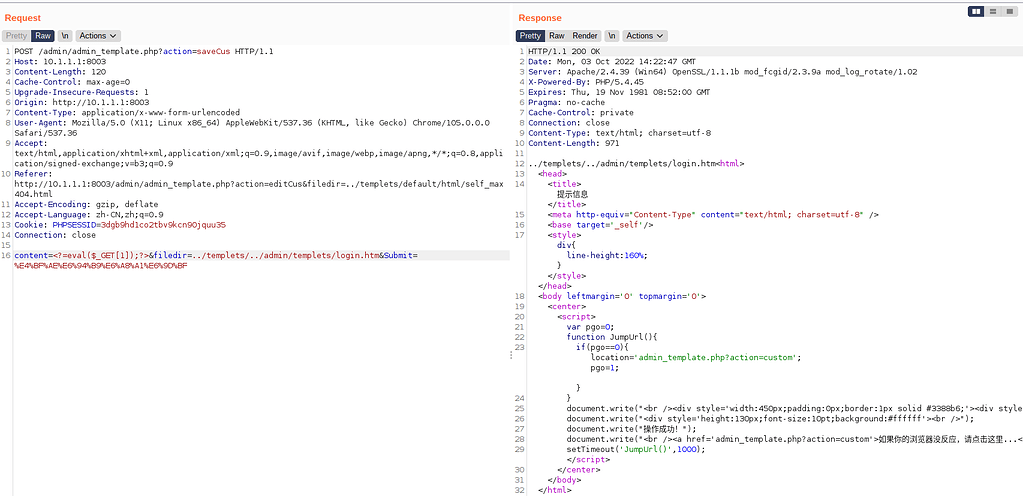Image resolution: width=1023 pixels, height=496 pixels.
Task: Open the Render tab in the Response panel
Action: pos(585,36)
